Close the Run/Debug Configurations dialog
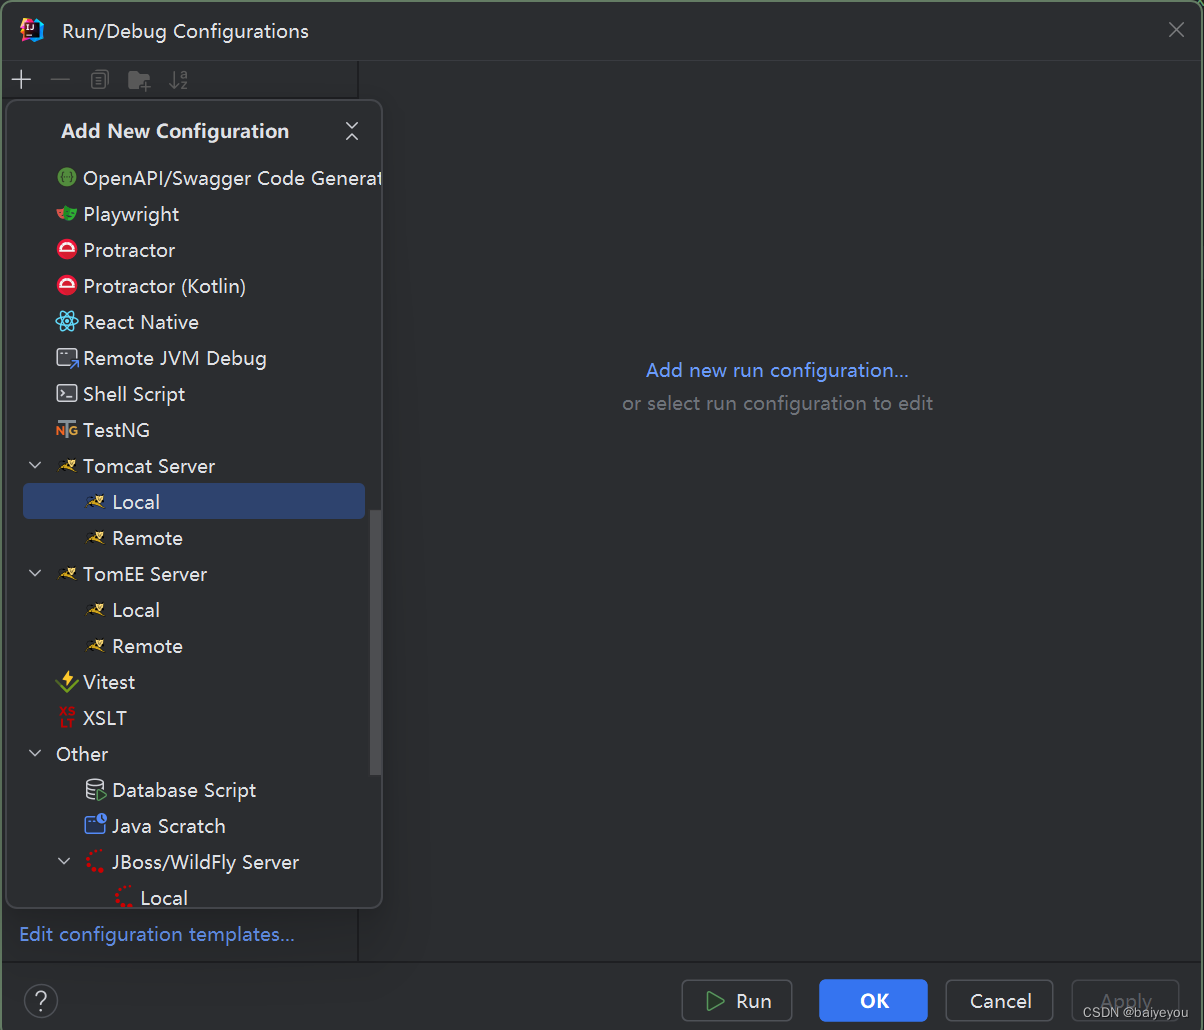Screen dimensions: 1204x1030 point(1176,30)
